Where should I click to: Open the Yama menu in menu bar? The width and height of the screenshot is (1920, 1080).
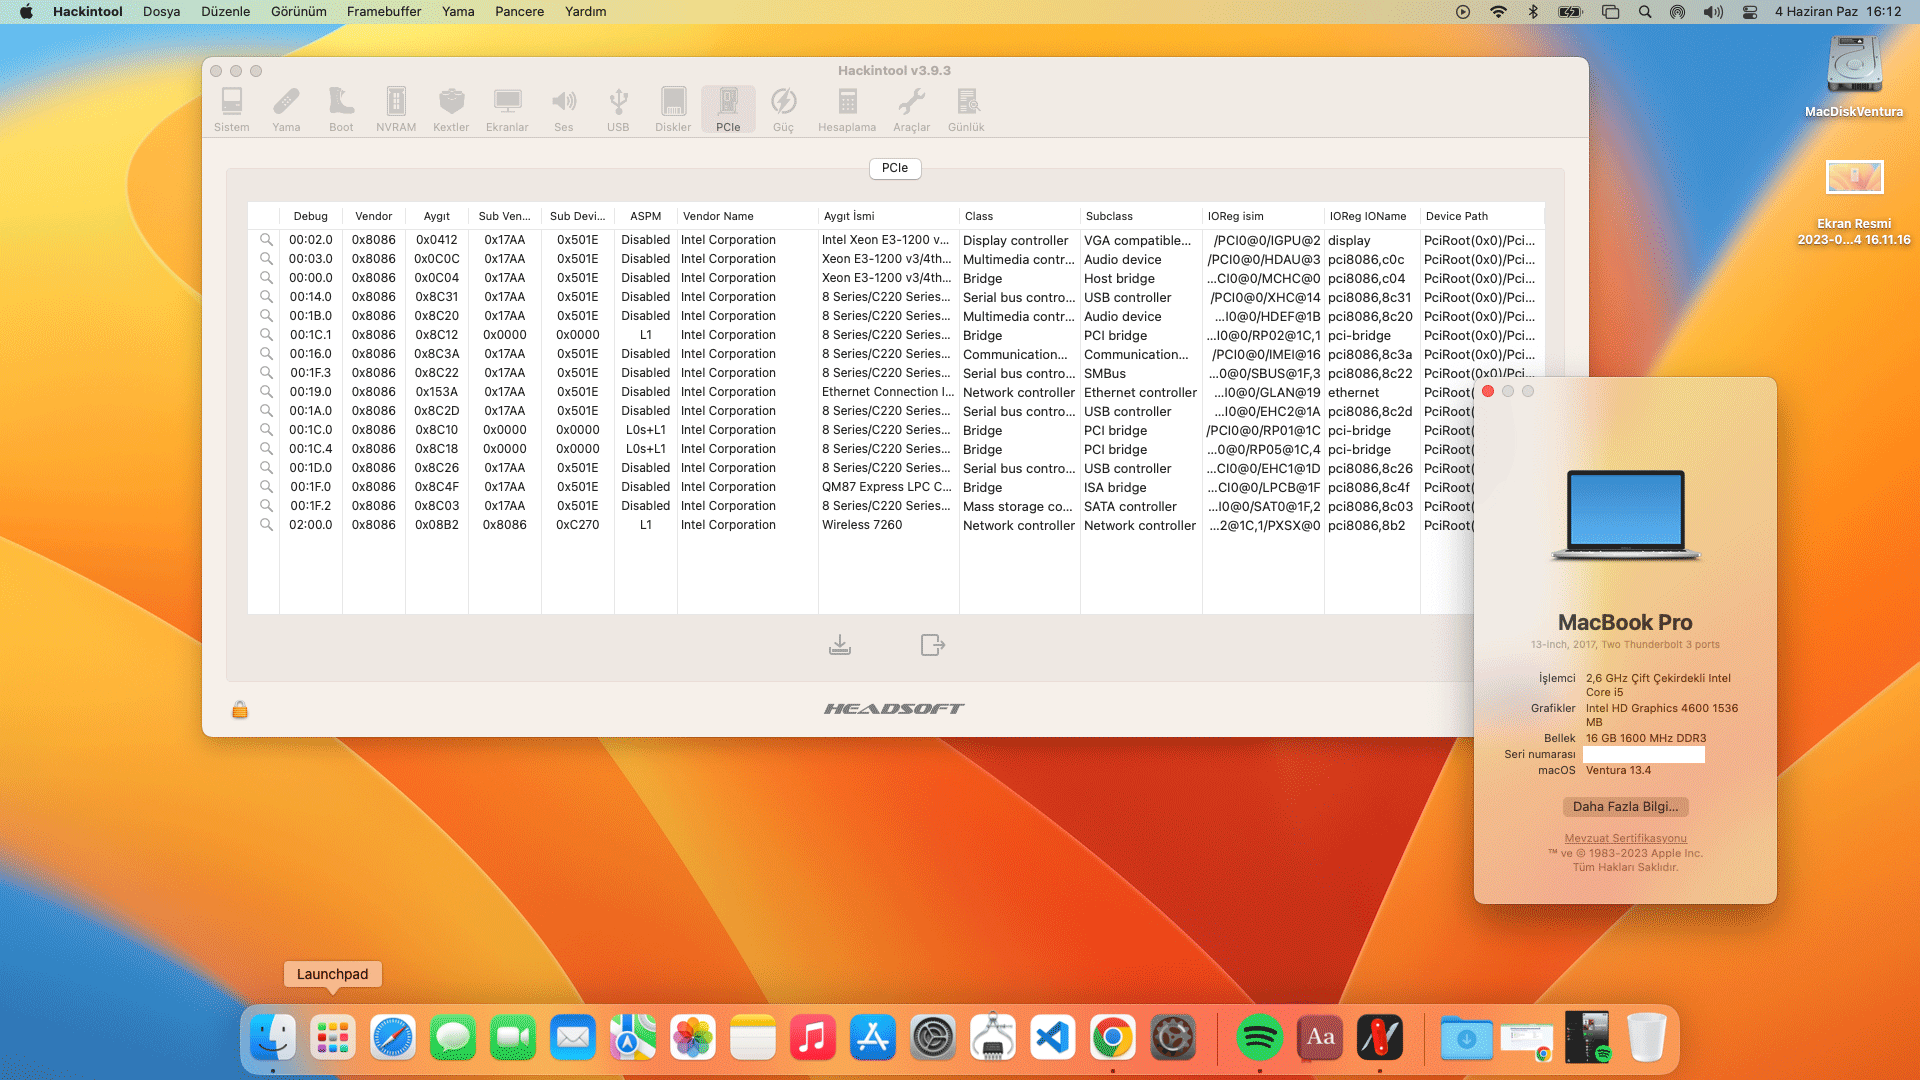click(458, 12)
